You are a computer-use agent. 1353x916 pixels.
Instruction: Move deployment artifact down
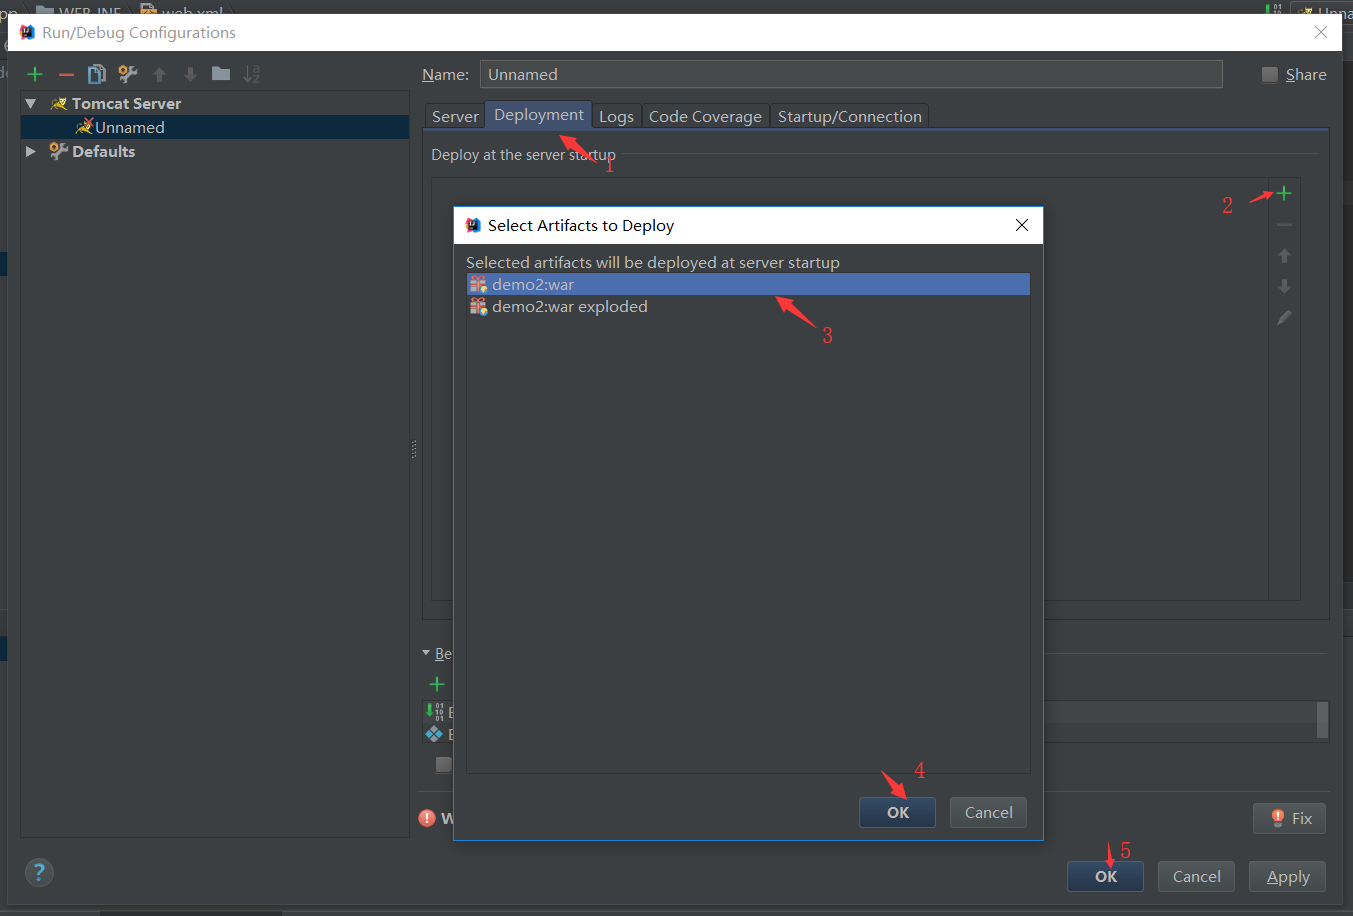[1284, 287]
